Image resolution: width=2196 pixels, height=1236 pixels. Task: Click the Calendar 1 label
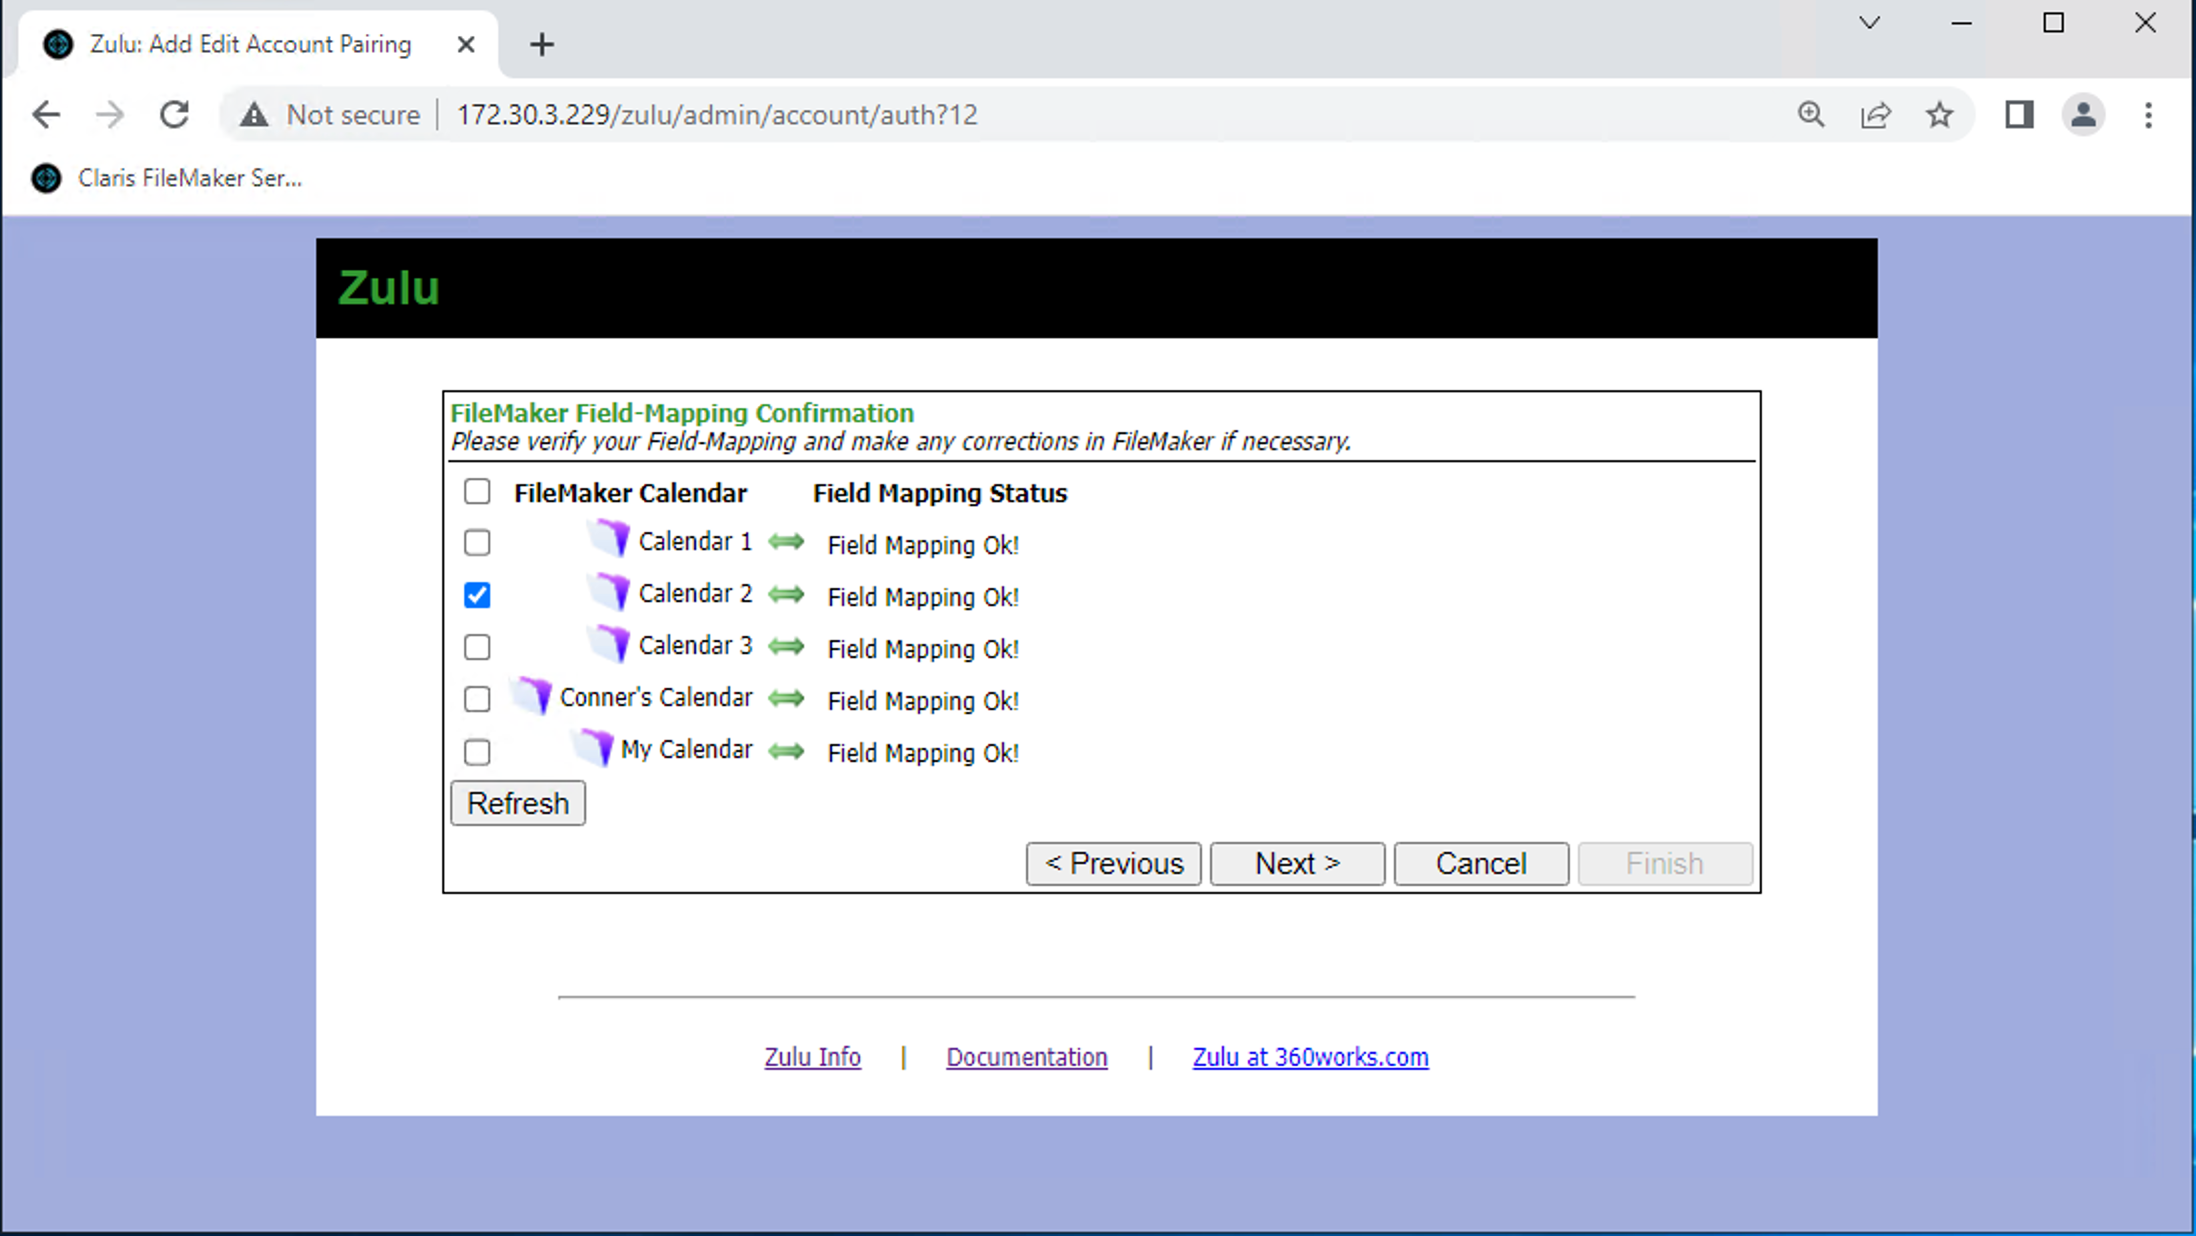tap(695, 541)
